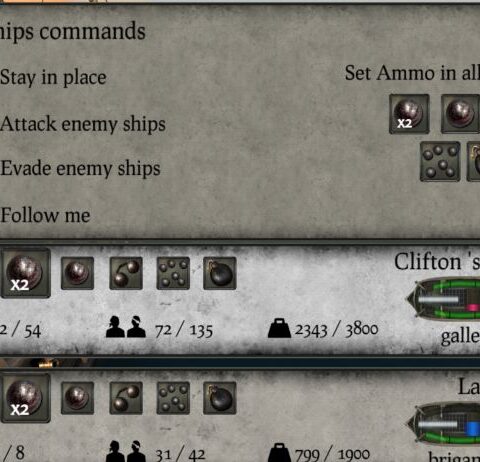Viewport: 480px width, 462px height.
Task: Click the galleon crew count 72 / 135
Action: 184,331
